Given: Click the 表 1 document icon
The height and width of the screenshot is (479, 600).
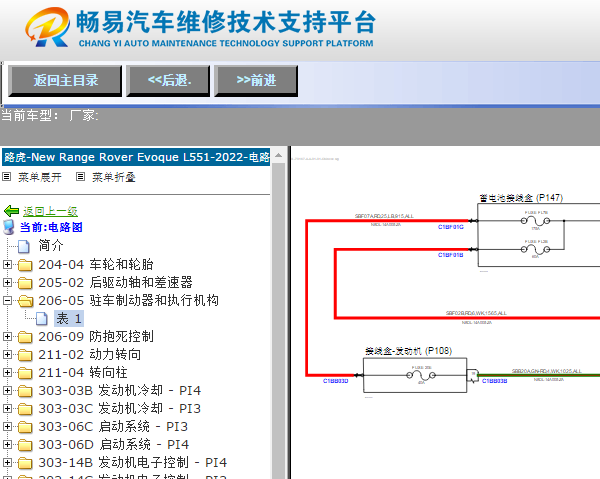Looking at the screenshot, I should 42,319.
